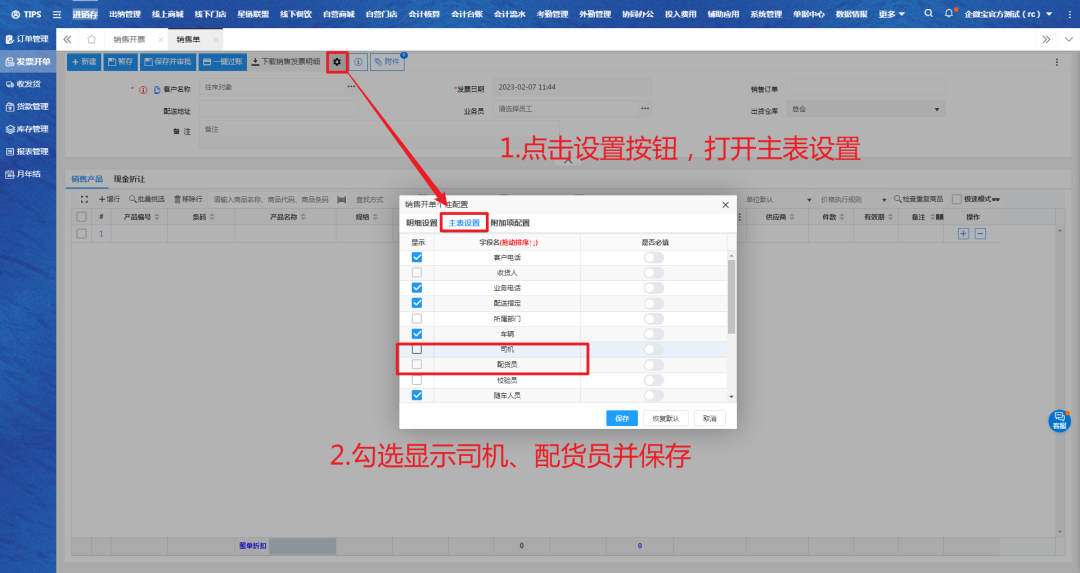The image size is (1080, 573).
Task: Toggle required switch for 客户电话
Action: click(x=653, y=257)
